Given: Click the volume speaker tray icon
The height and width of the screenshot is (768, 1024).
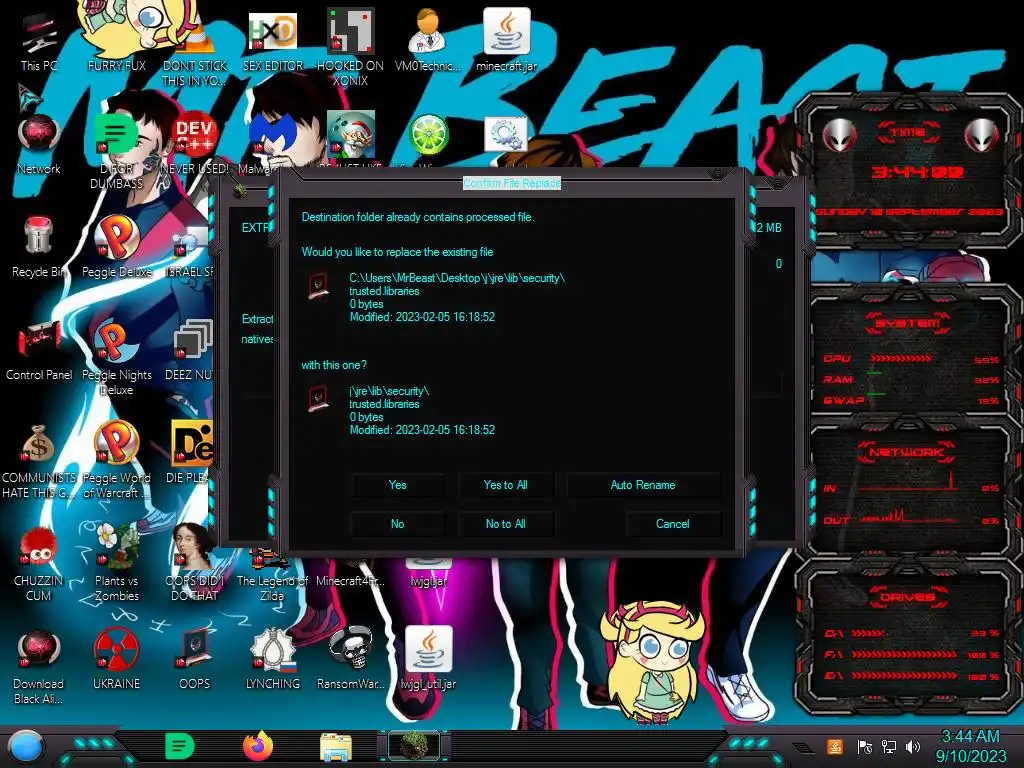Looking at the screenshot, I should click(x=913, y=747).
